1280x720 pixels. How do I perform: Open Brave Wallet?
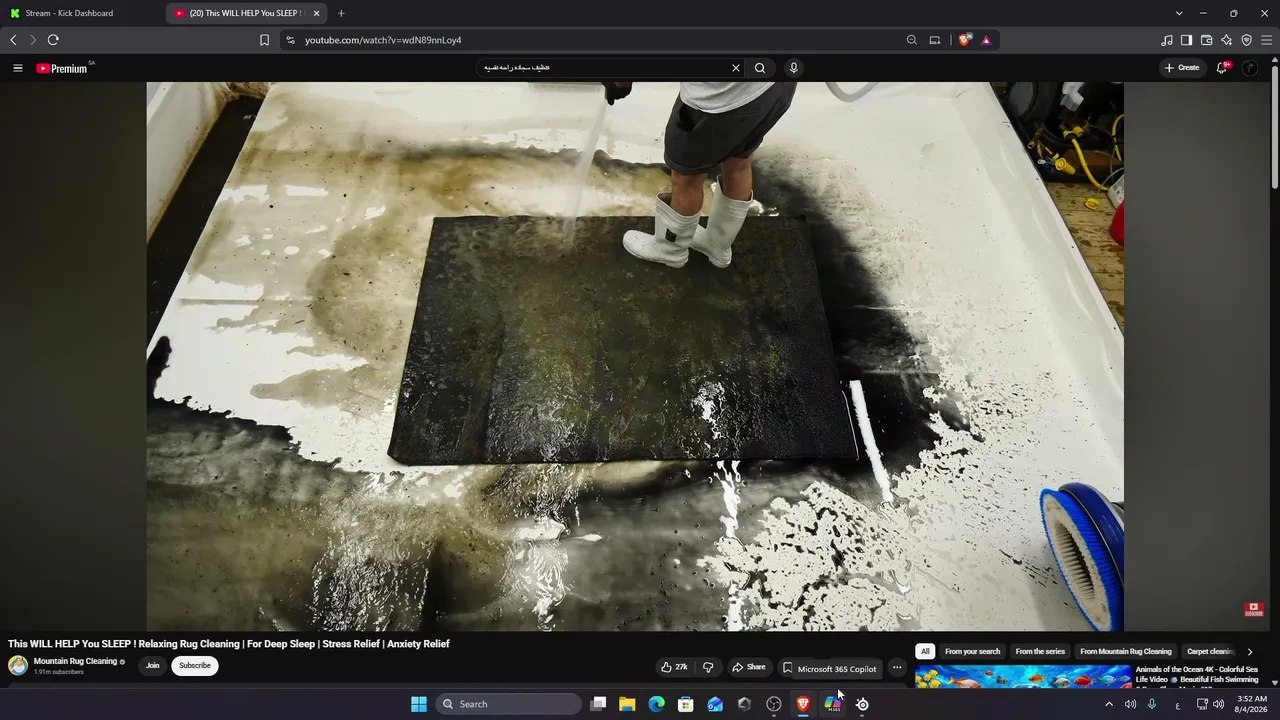pyautogui.click(x=1206, y=40)
